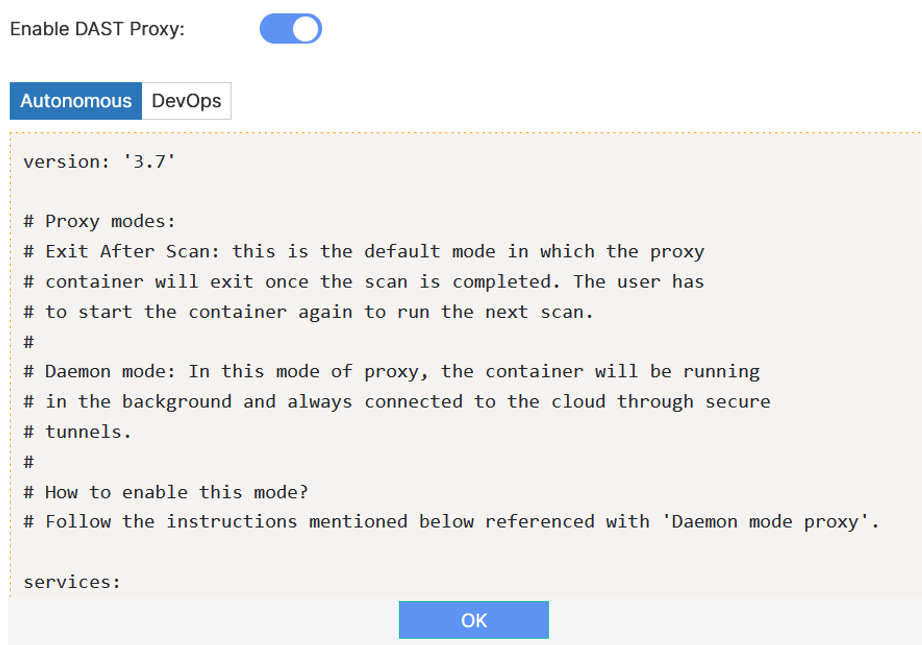Screen dimensions: 922x645
Task: Click line '# to start the container again'
Action: click(308, 311)
